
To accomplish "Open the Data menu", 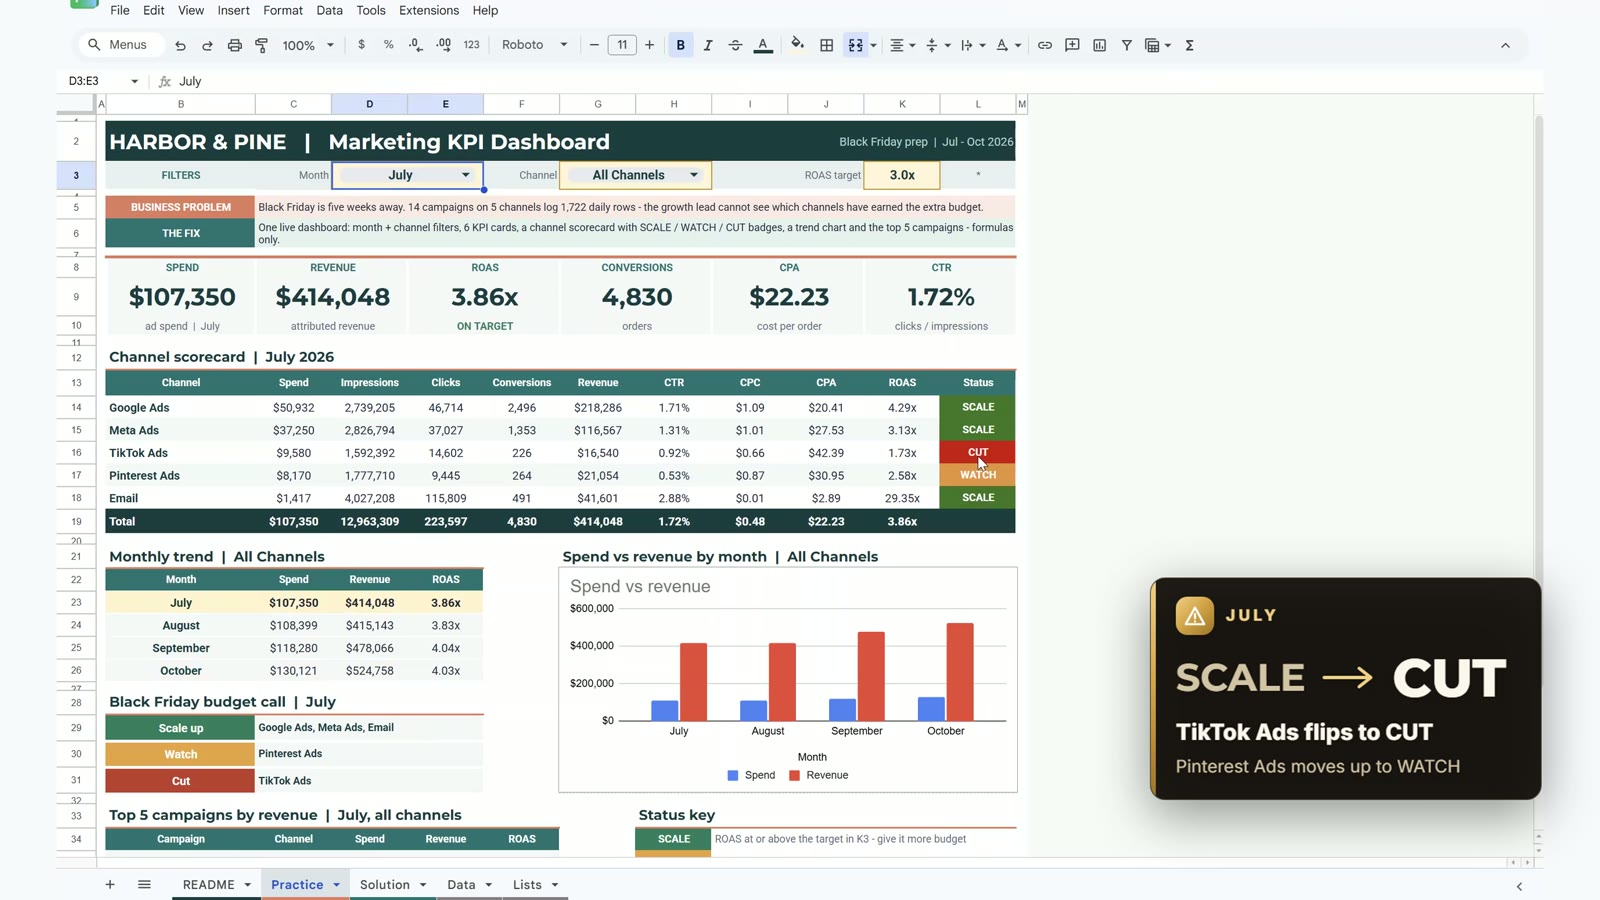I will click(329, 10).
